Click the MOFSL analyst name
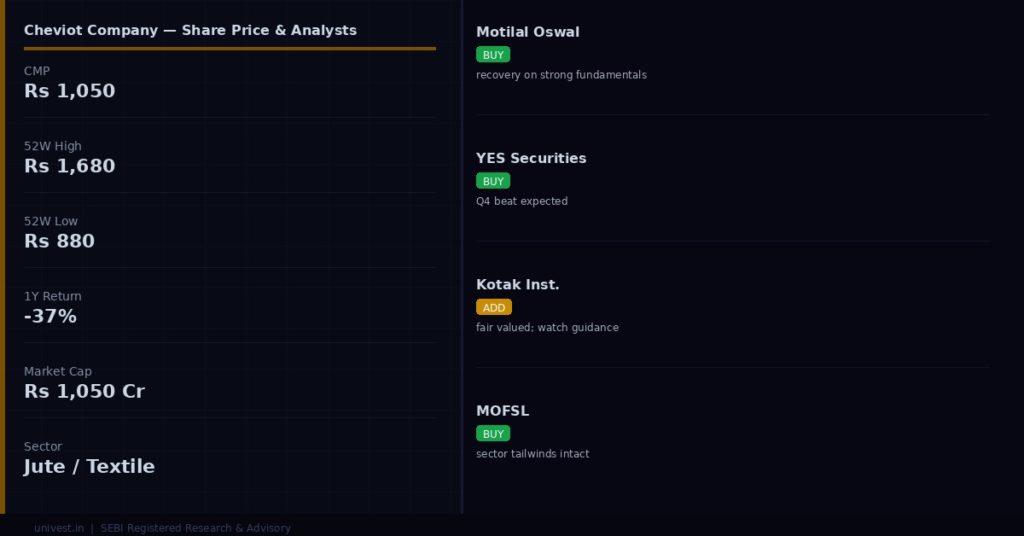1024x536 pixels. (x=502, y=411)
